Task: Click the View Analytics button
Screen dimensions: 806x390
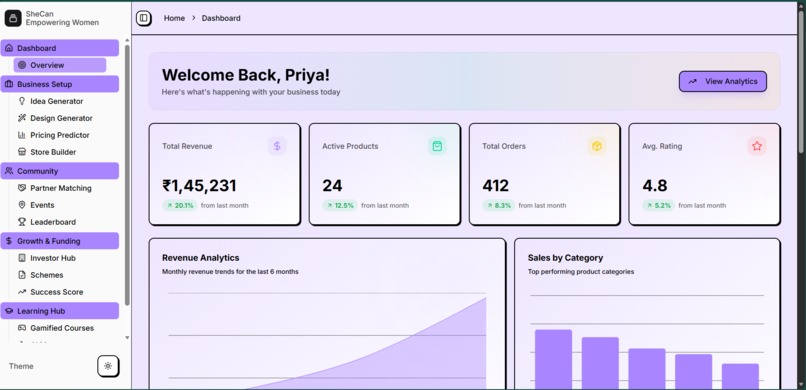Action: (723, 81)
